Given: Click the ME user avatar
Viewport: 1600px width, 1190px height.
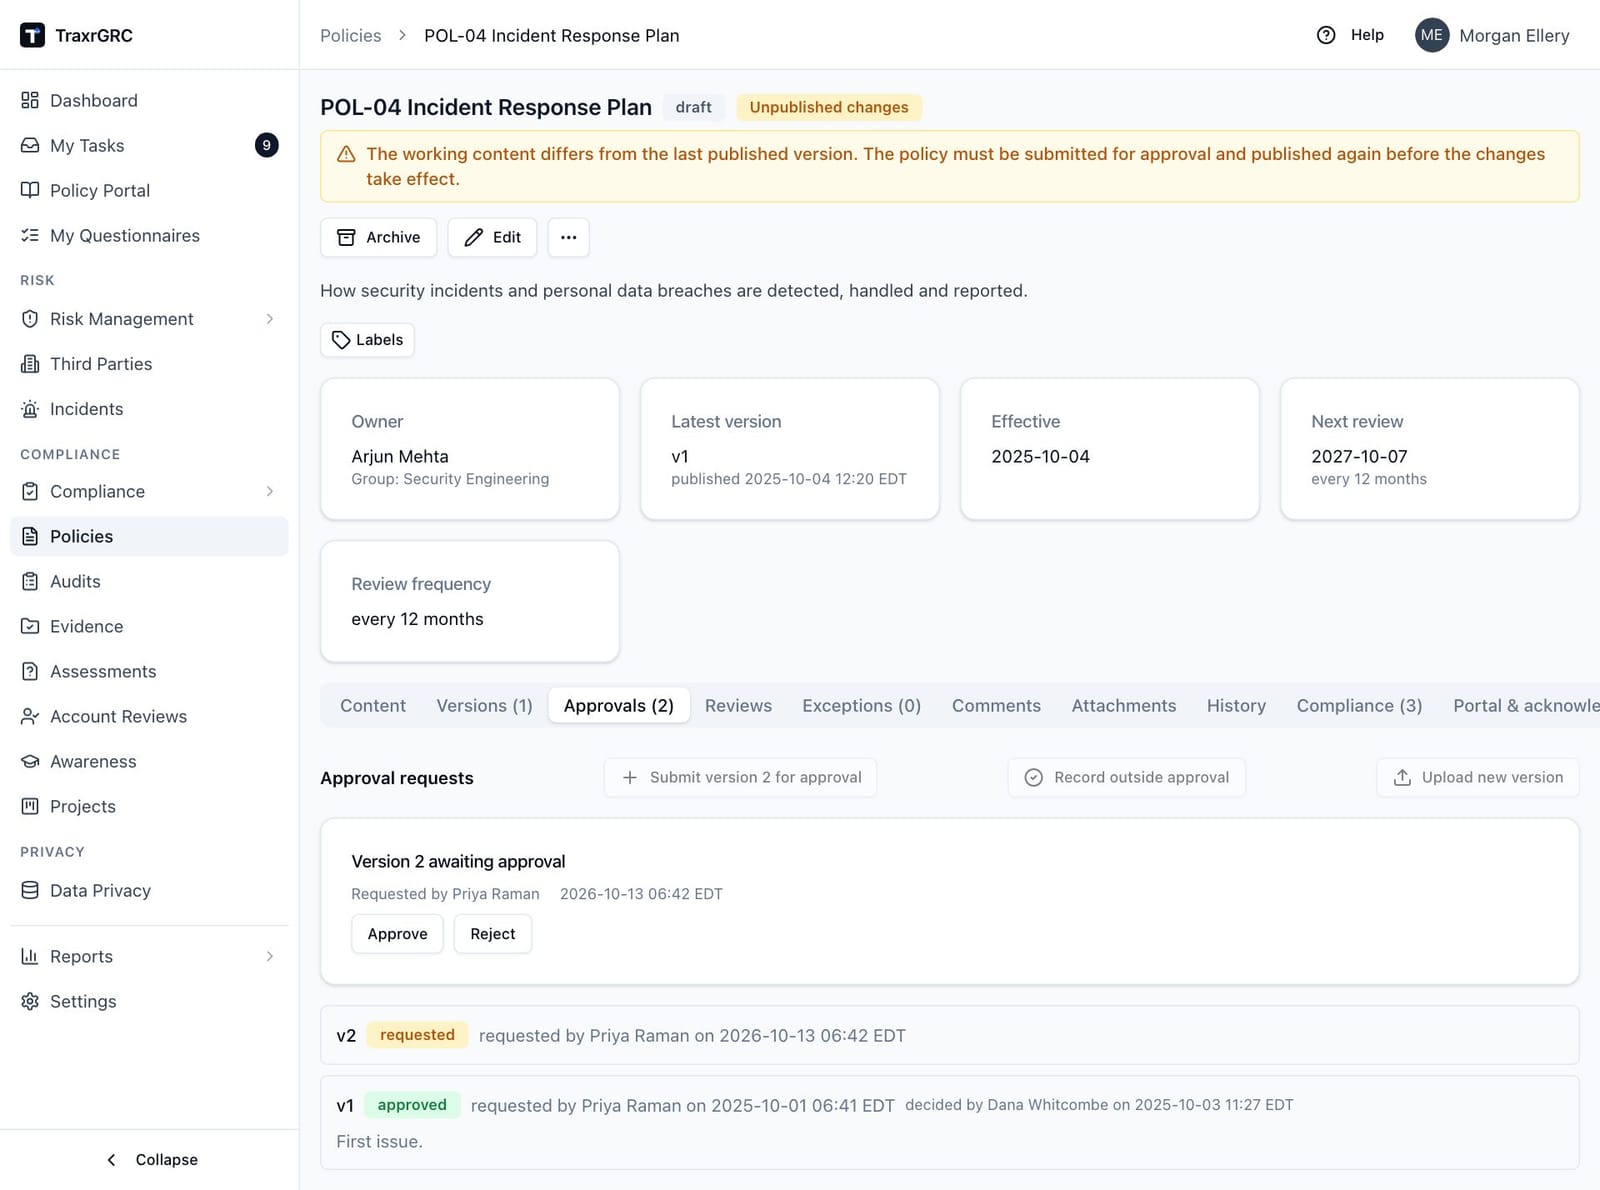Looking at the screenshot, I should [x=1432, y=35].
